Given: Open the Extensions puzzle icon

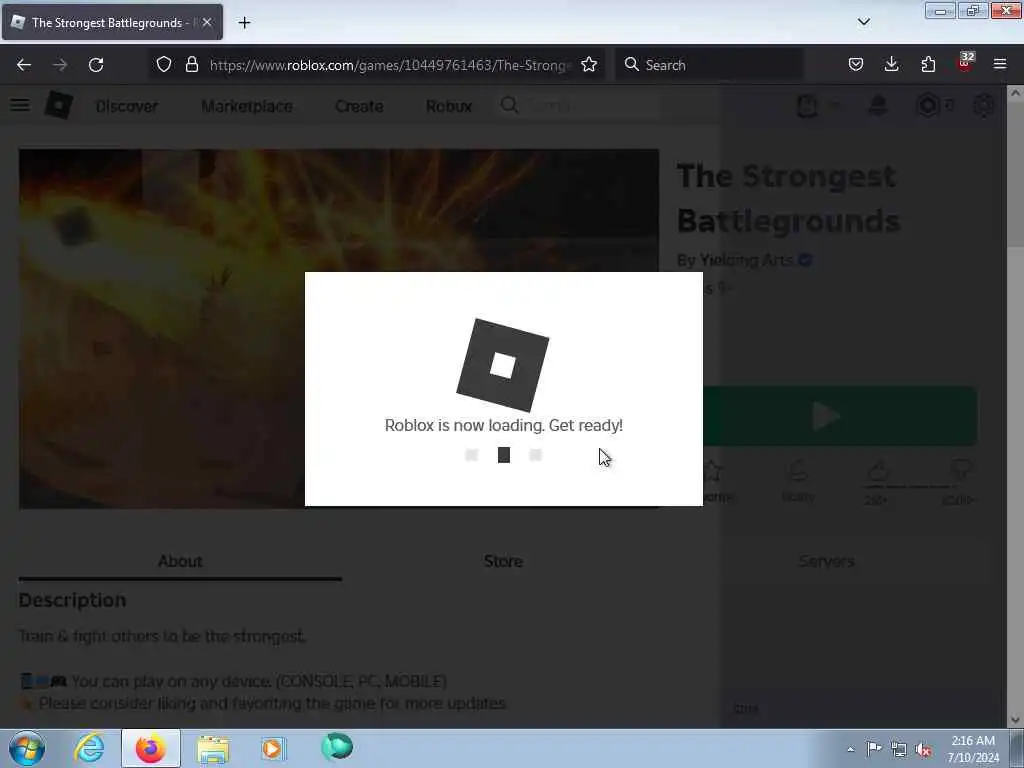Looking at the screenshot, I should point(928,65).
